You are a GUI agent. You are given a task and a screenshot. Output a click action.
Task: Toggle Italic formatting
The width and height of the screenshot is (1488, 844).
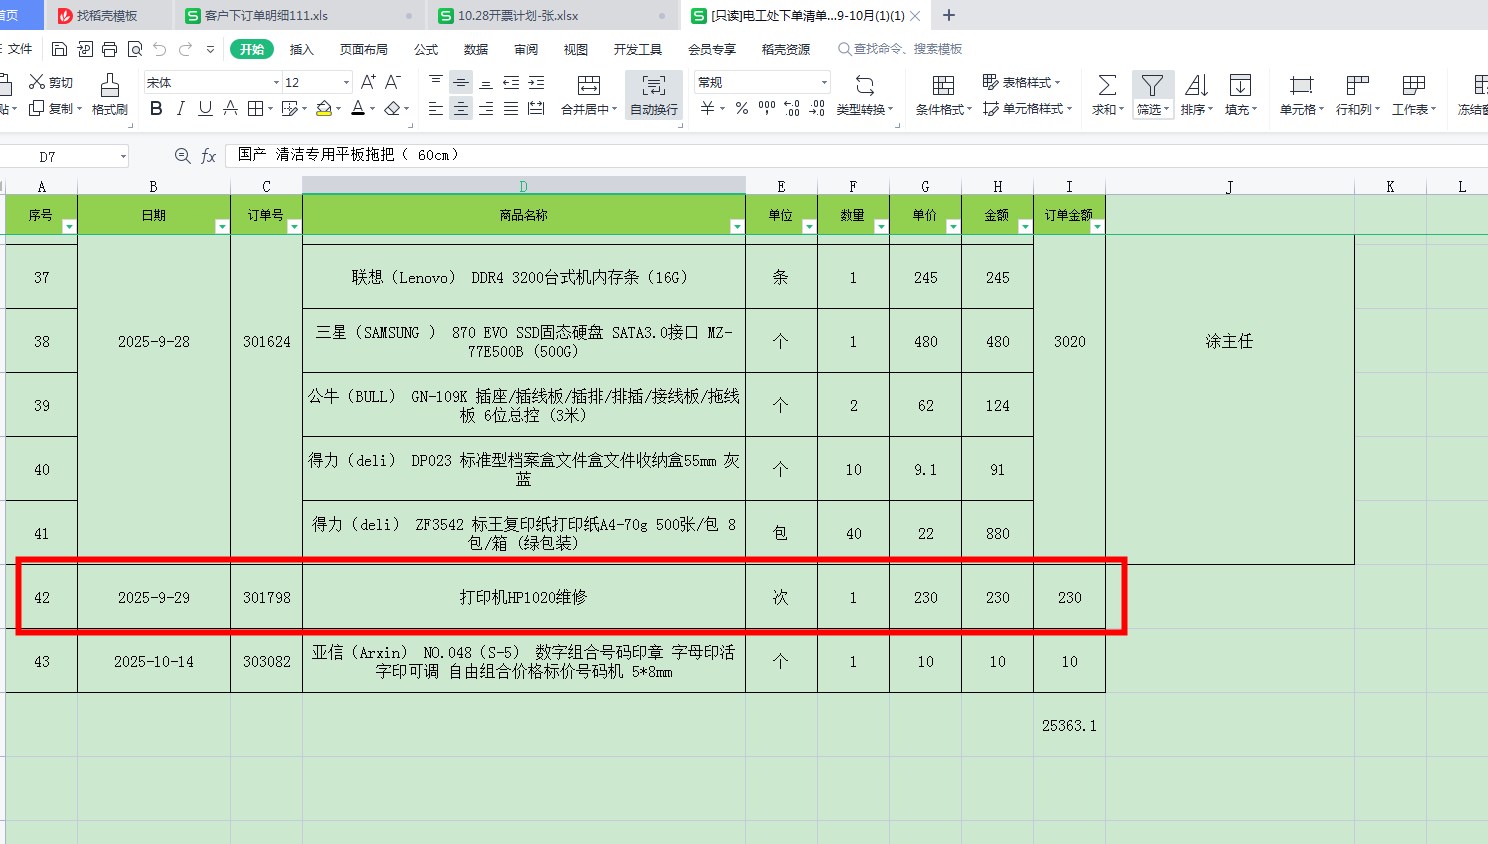point(180,108)
